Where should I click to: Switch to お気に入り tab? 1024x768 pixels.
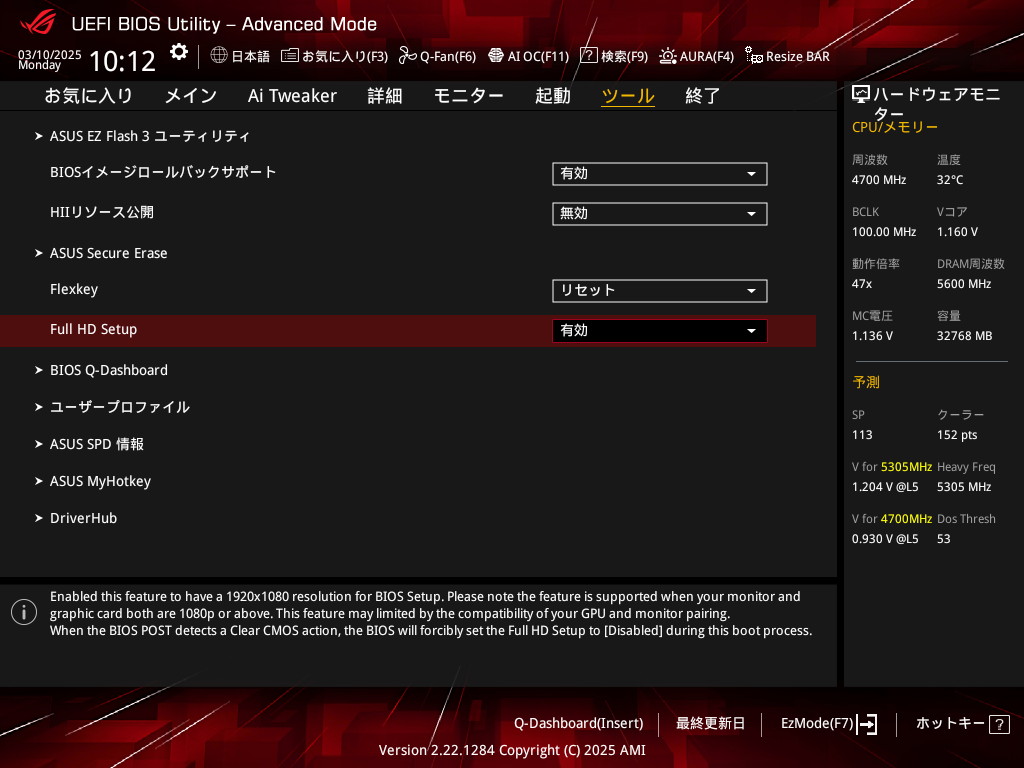click(89, 96)
